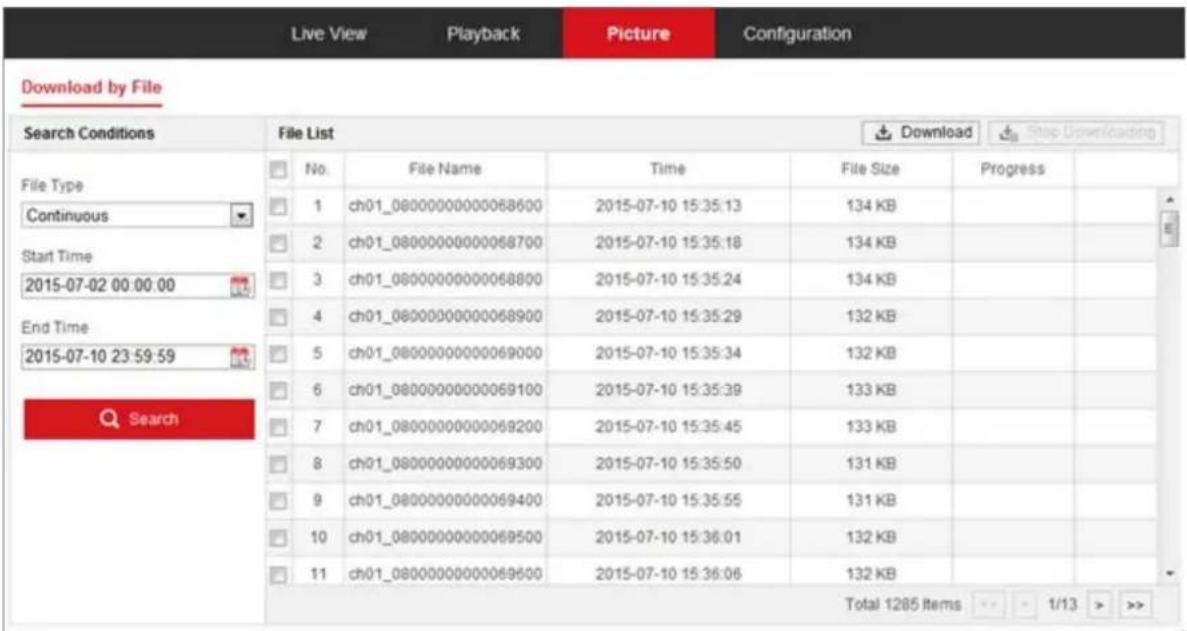The image size is (1187, 631).
Task: Check the box for file No. 3
Action: pos(279,280)
